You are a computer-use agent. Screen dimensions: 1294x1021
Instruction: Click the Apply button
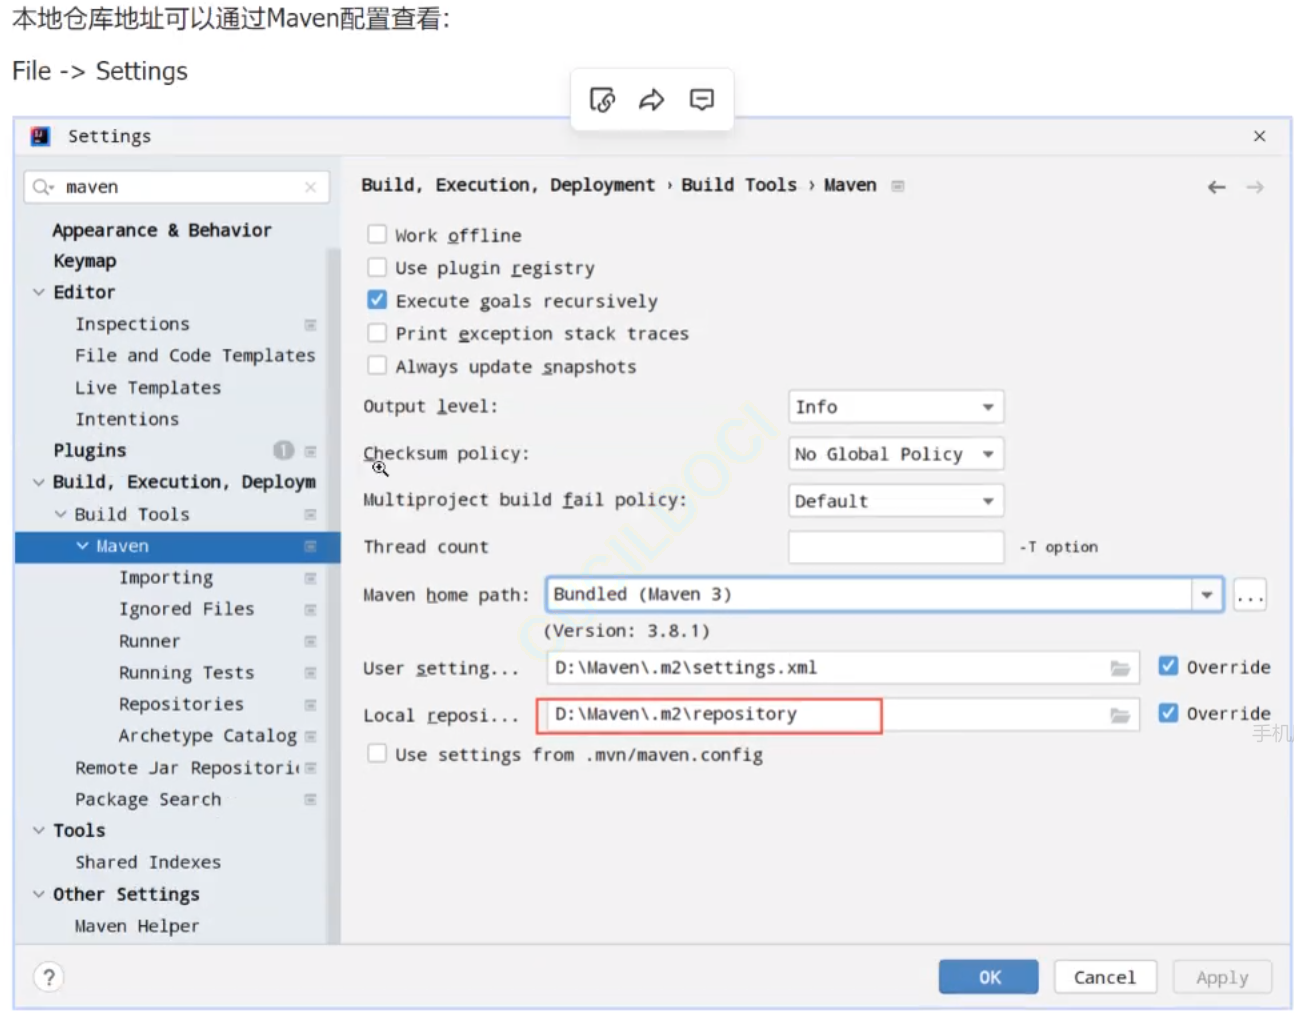click(x=1222, y=977)
